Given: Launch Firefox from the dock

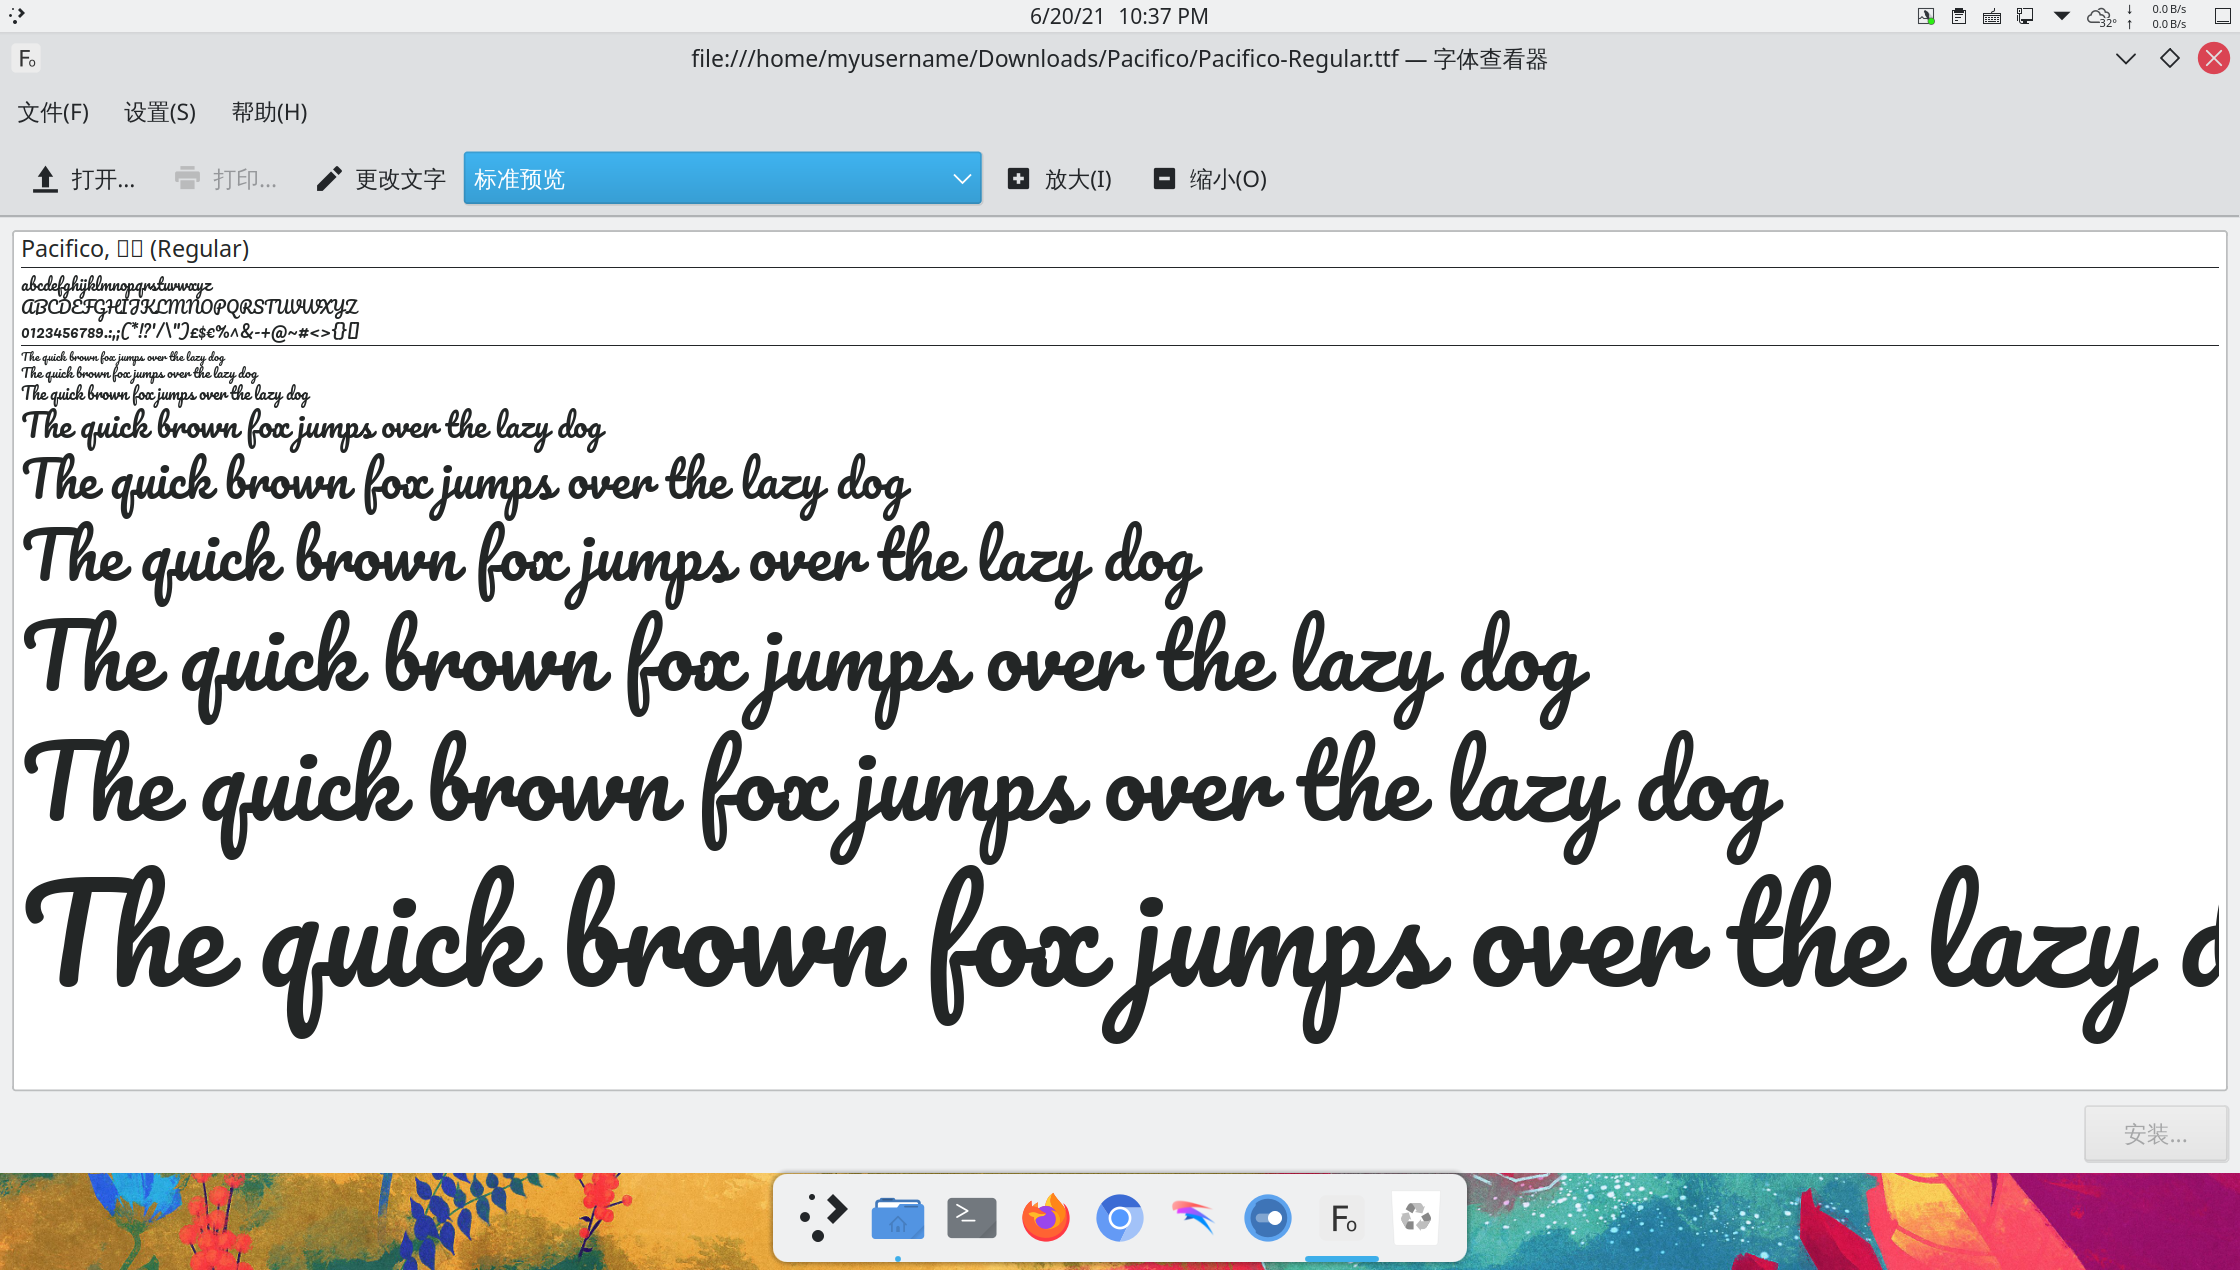Looking at the screenshot, I should (1046, 1218).
